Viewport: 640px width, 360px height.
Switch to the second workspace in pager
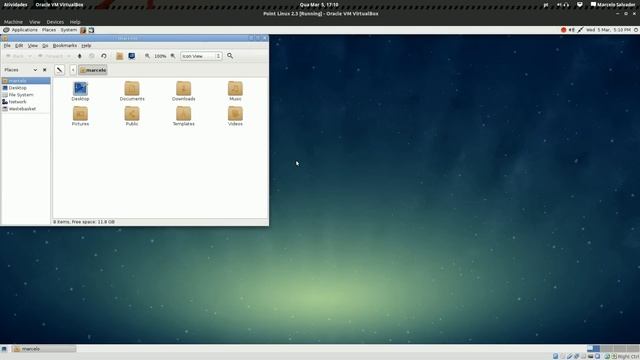point(607,349)
